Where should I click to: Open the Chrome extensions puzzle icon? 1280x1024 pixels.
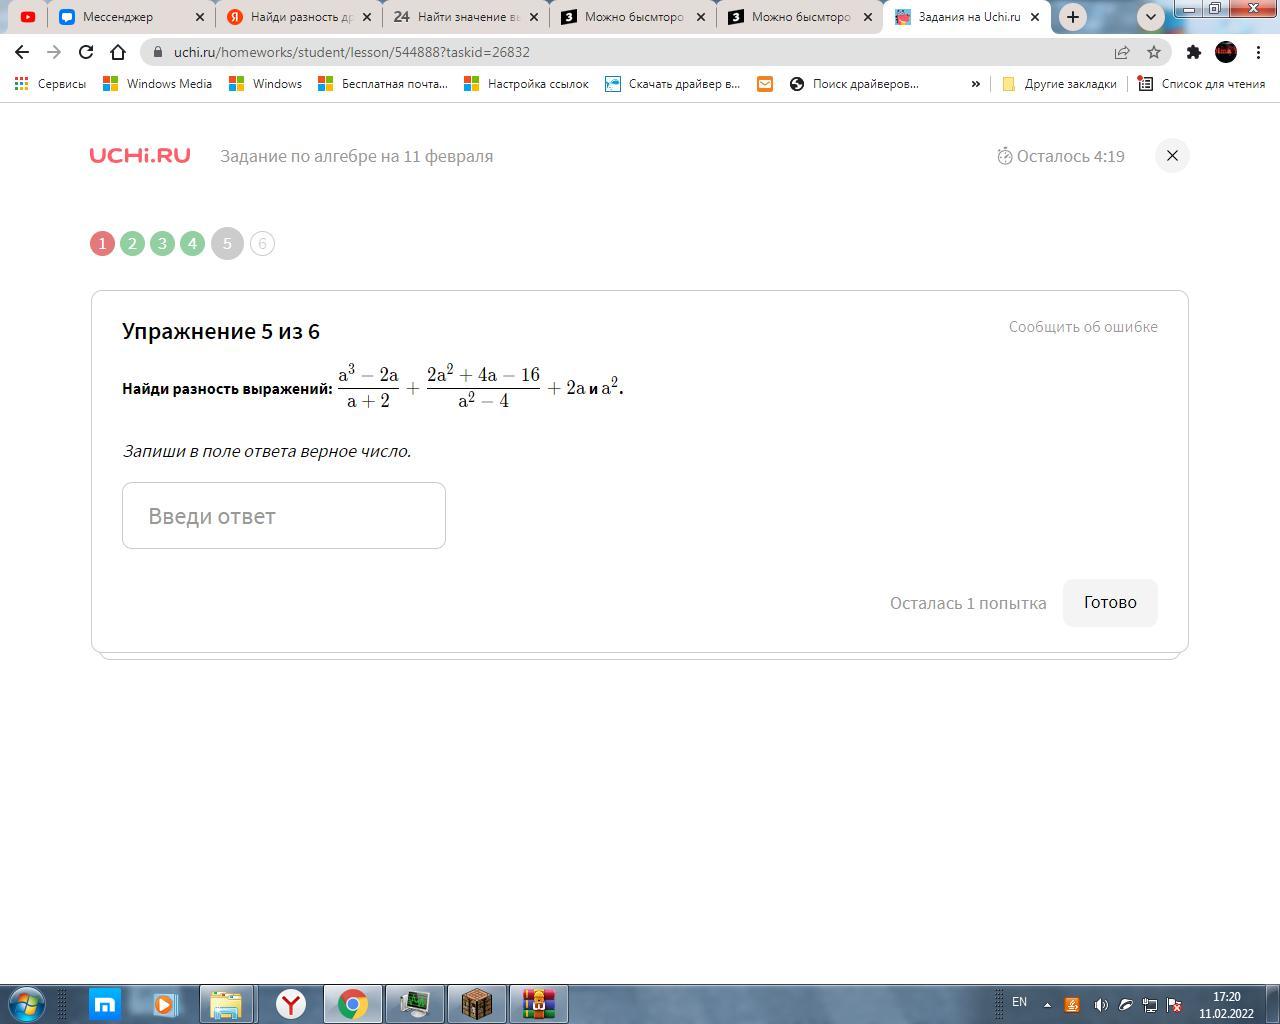(x=1193, y=52)
